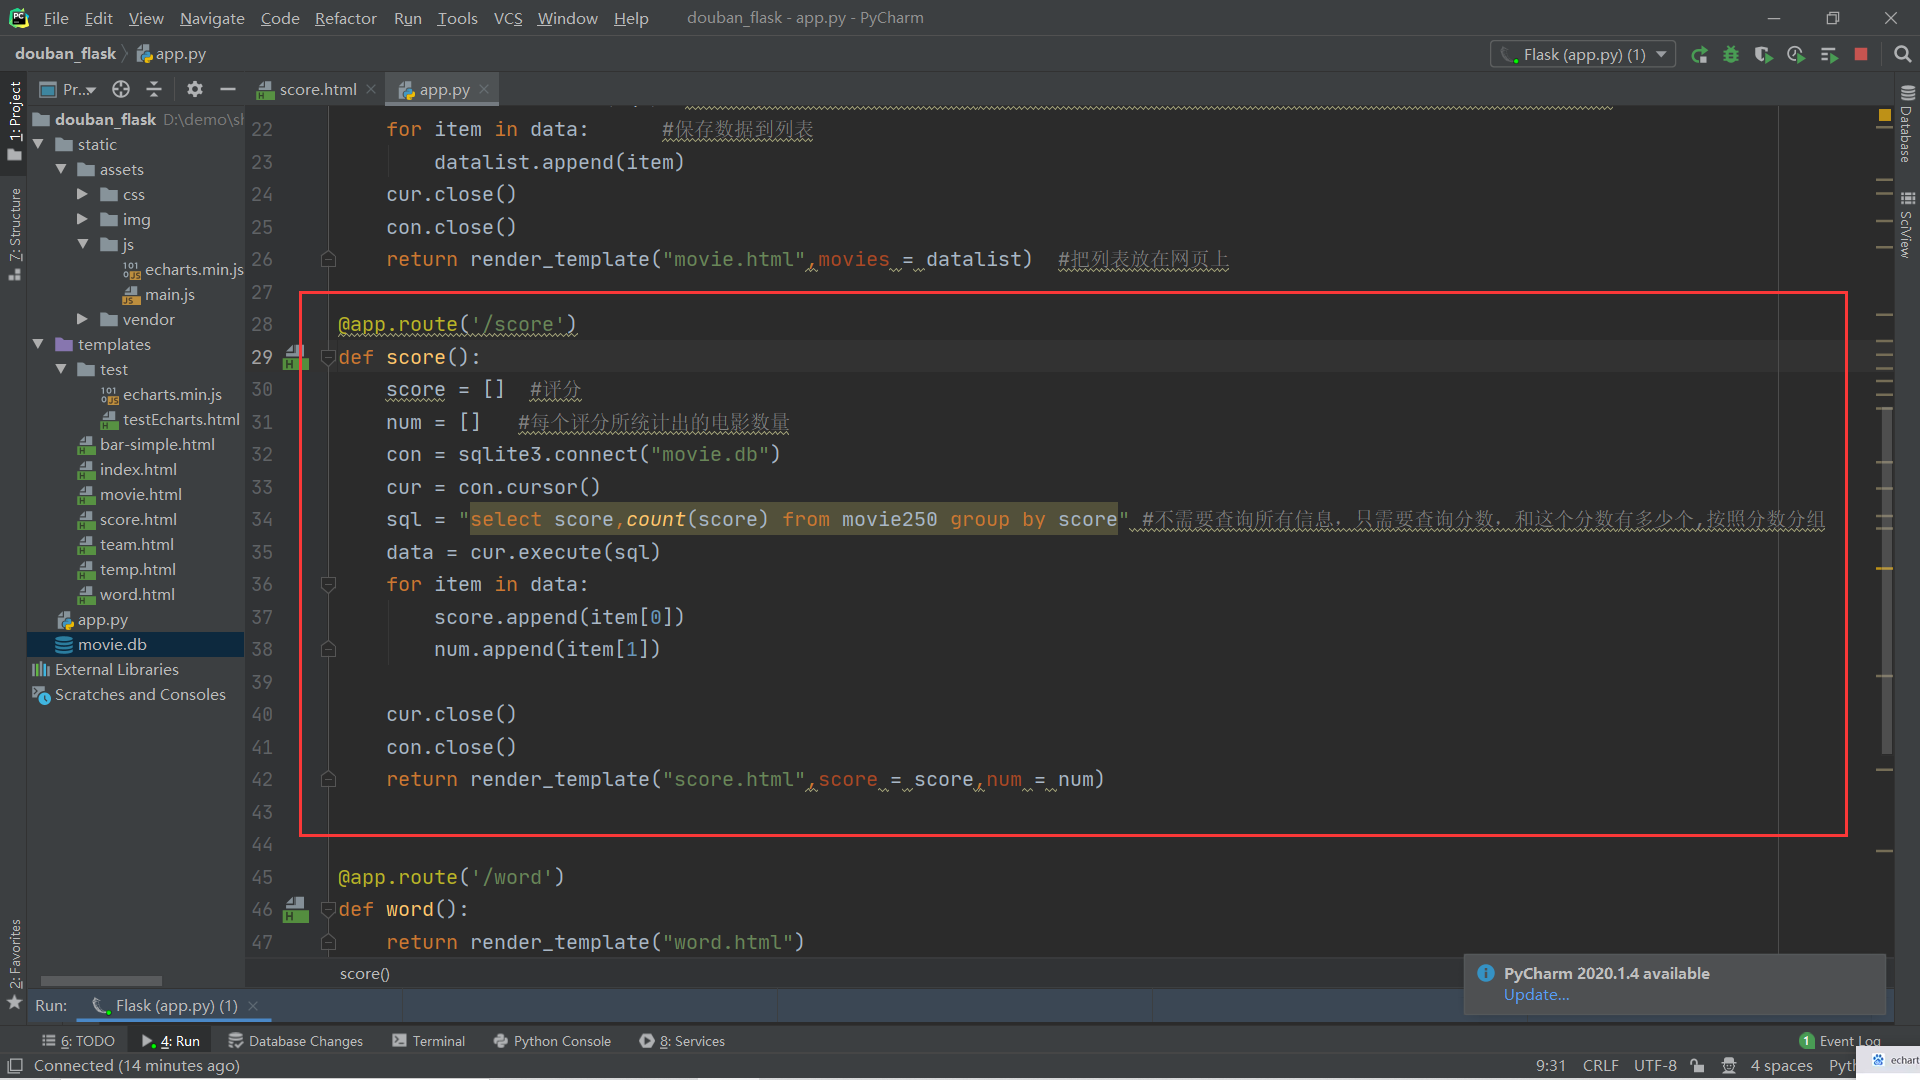Viewport: 1920px width, 1080px height.
Task: Expand the vendor folder in the tree
Action: click(x=83, y=319)
